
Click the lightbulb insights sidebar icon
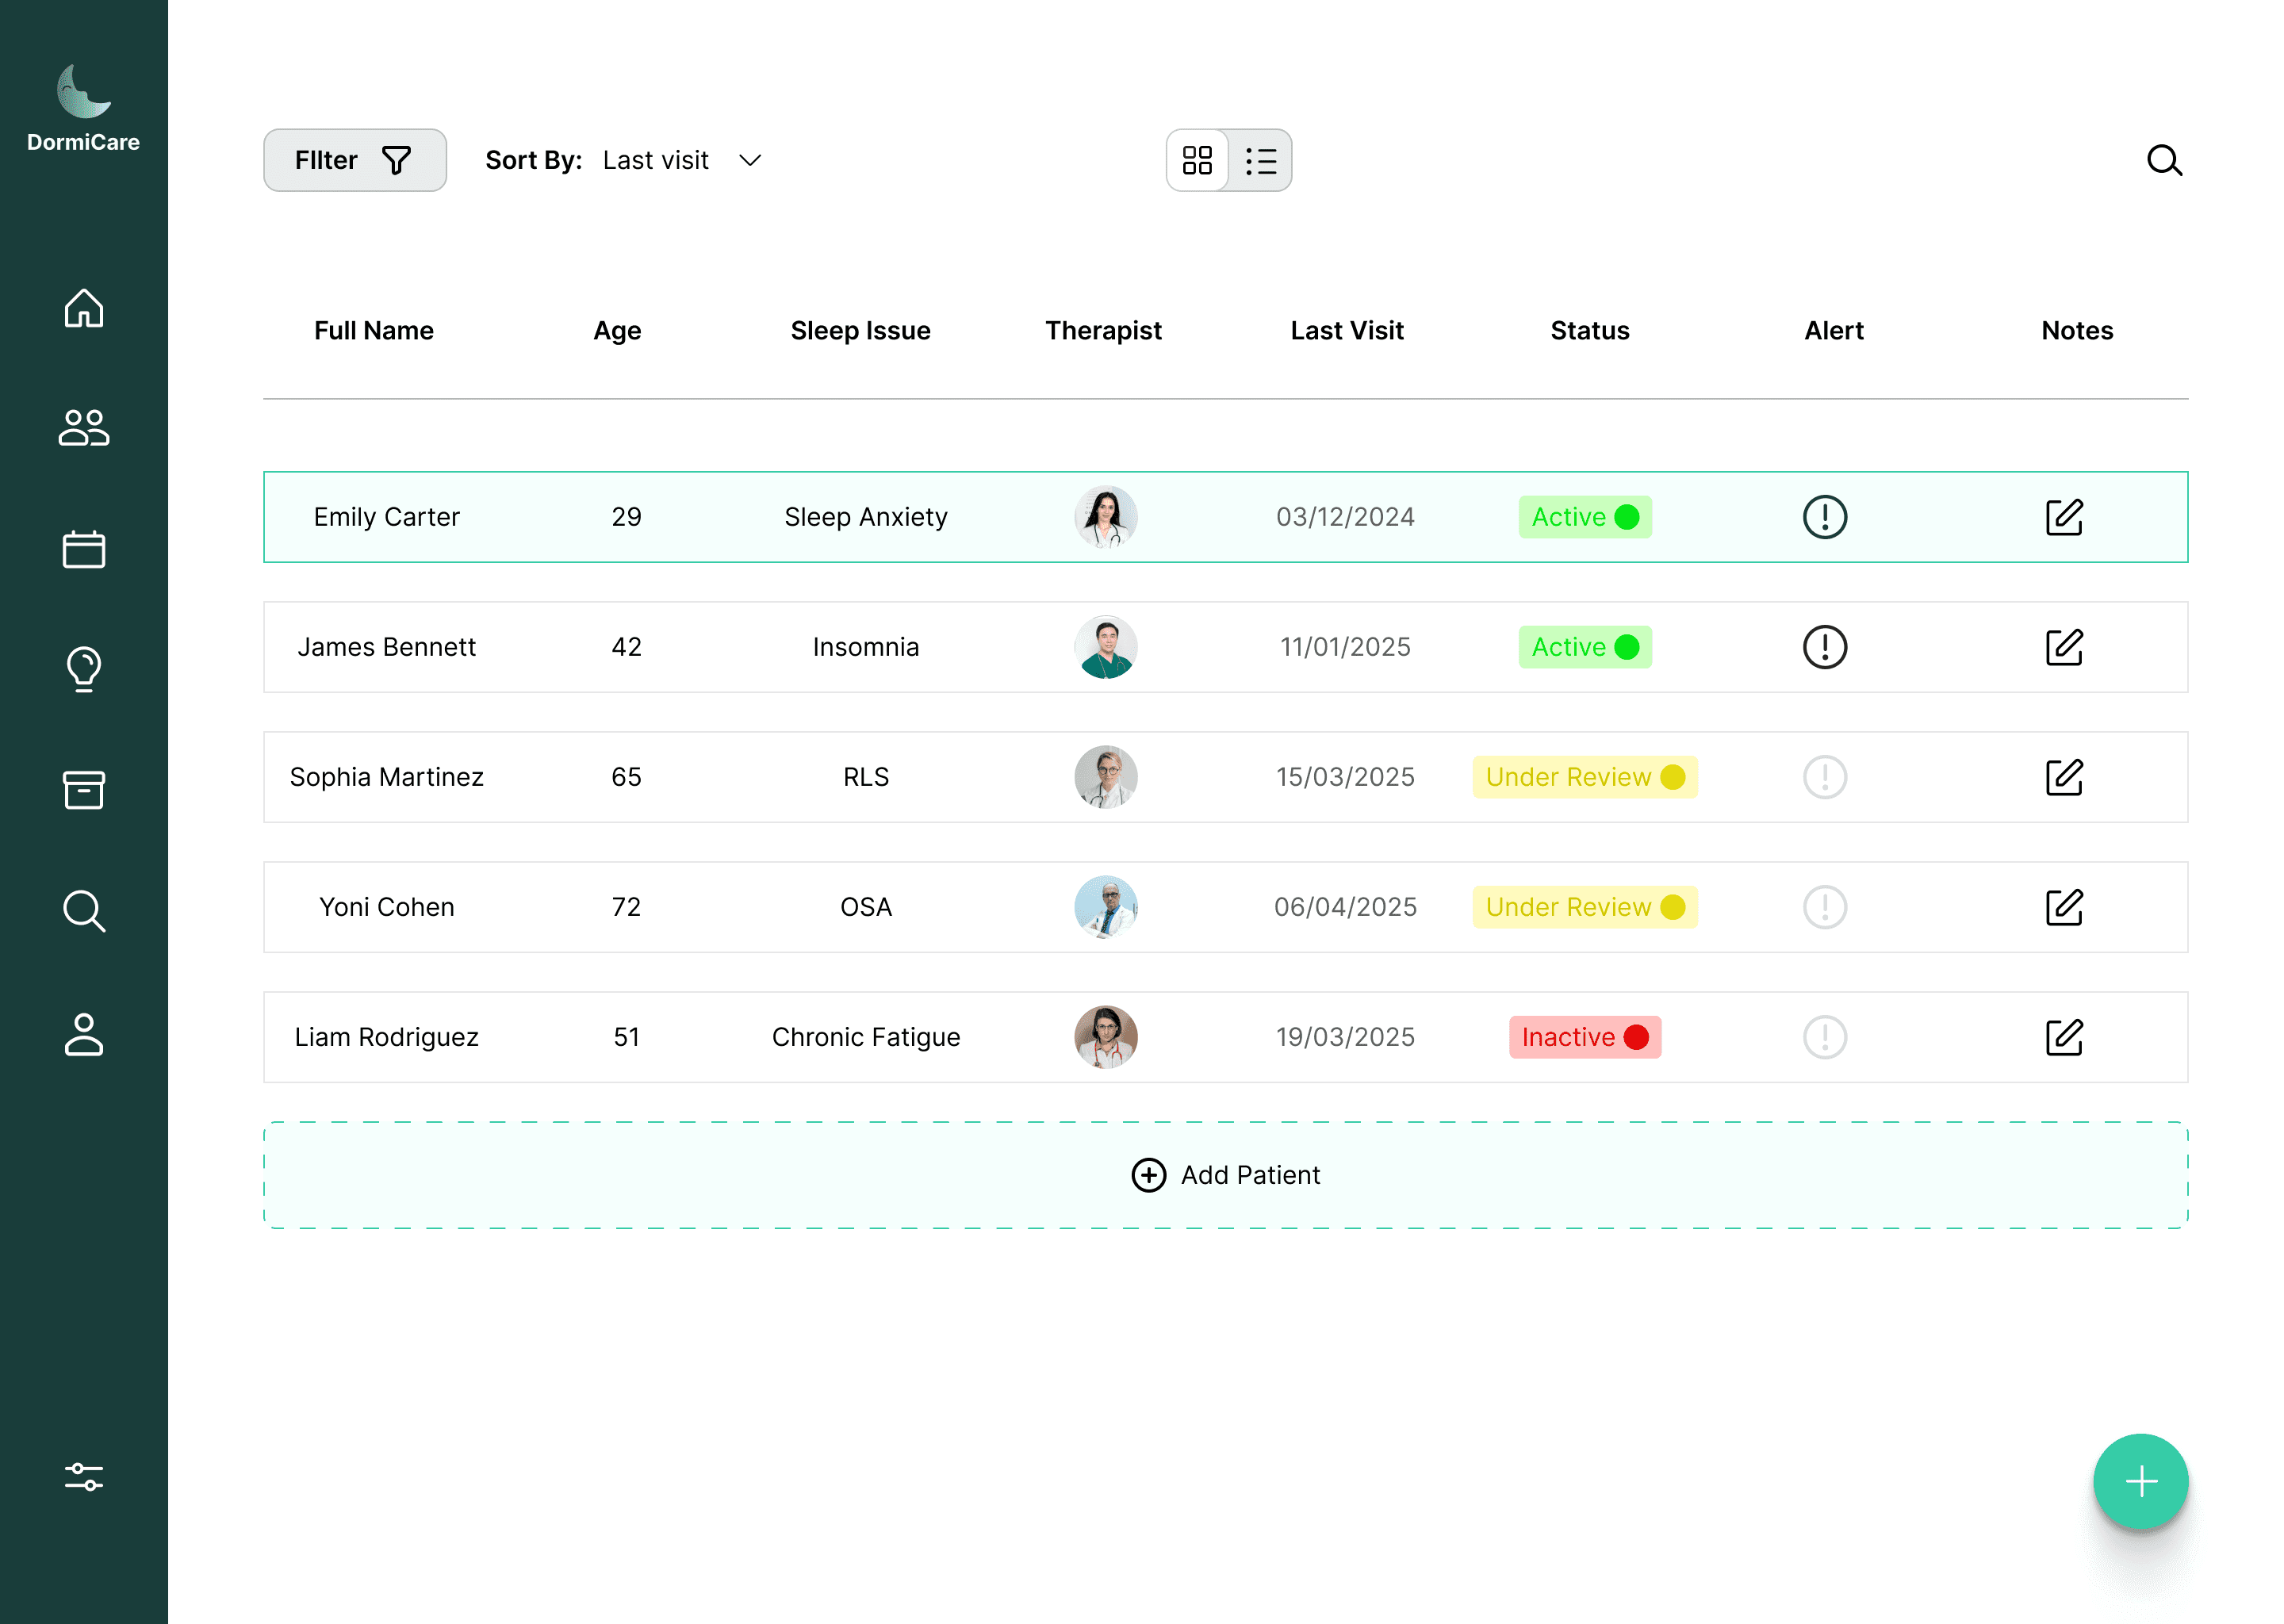(84, 669)
